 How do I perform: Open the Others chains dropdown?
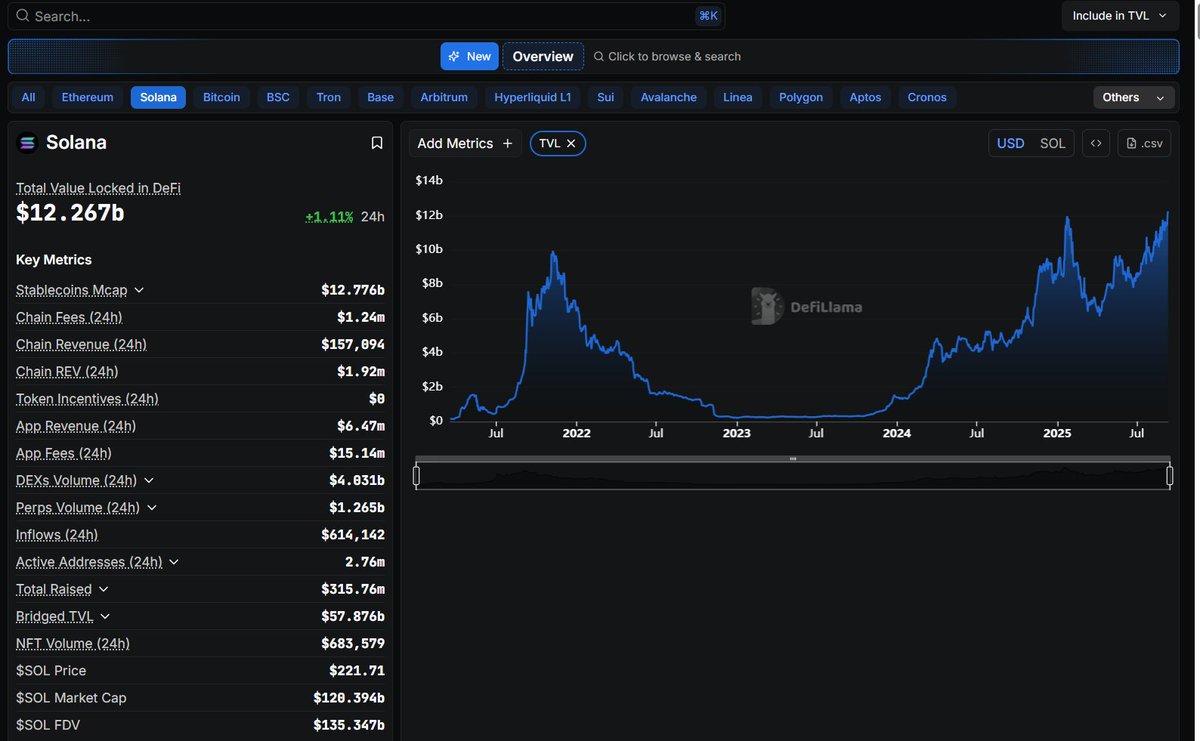pyautogui.click(x=1133, y=97)
